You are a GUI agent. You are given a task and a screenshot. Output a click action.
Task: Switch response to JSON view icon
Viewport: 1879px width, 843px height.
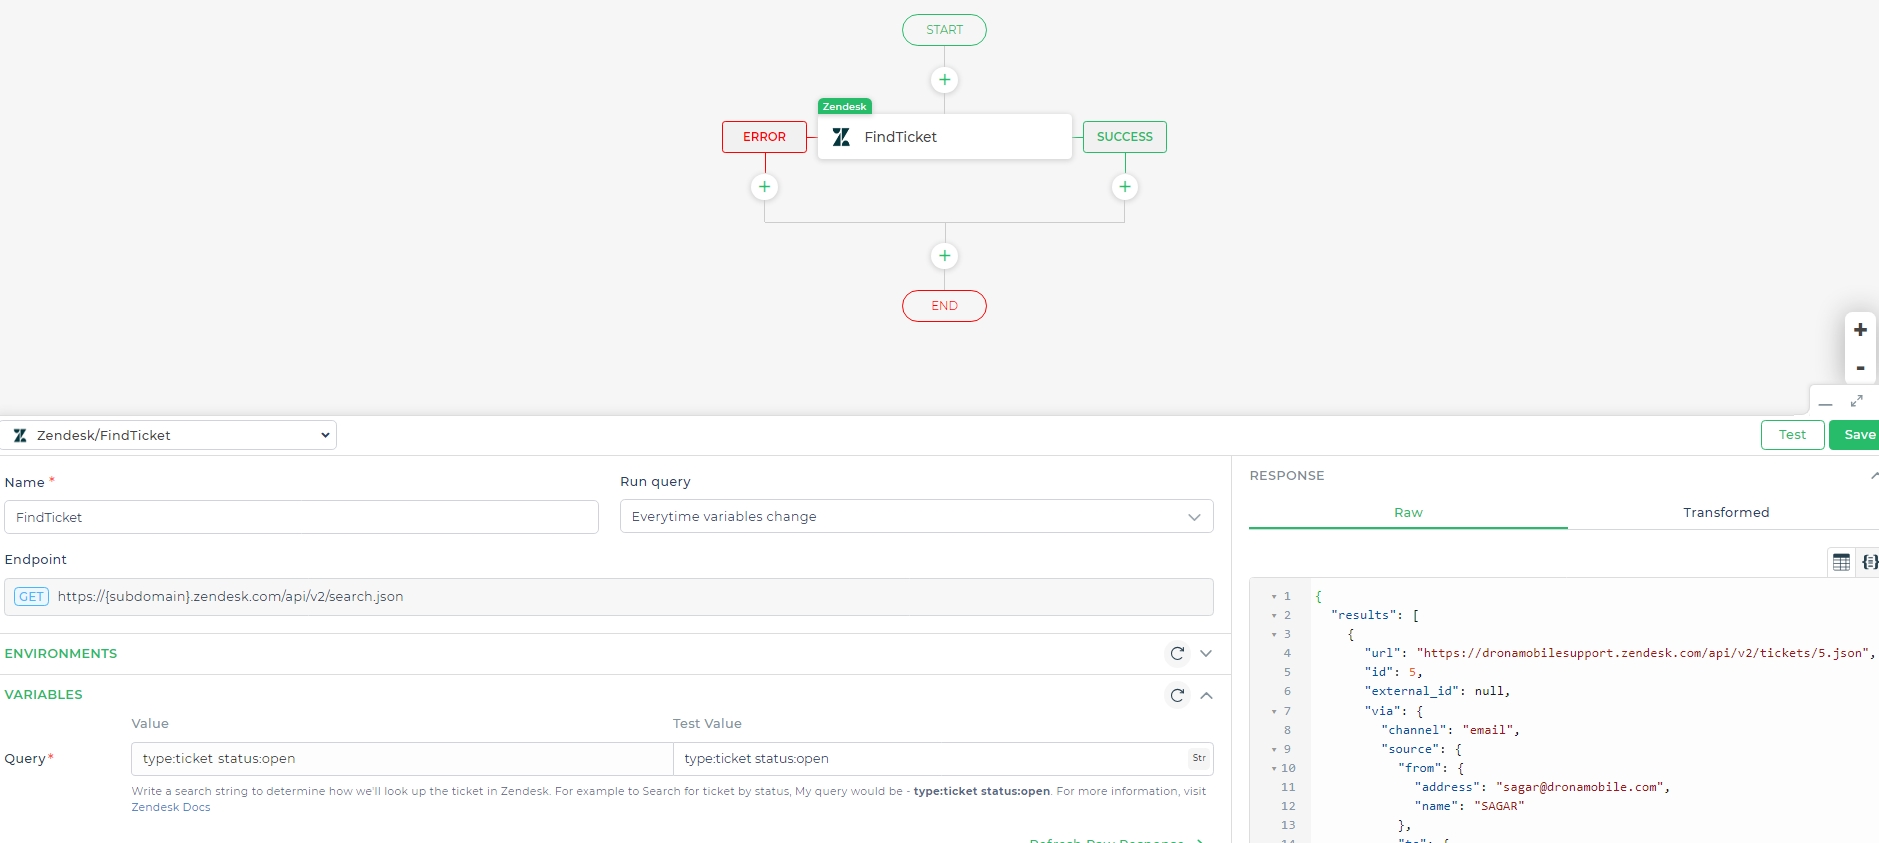[1869, 562]
